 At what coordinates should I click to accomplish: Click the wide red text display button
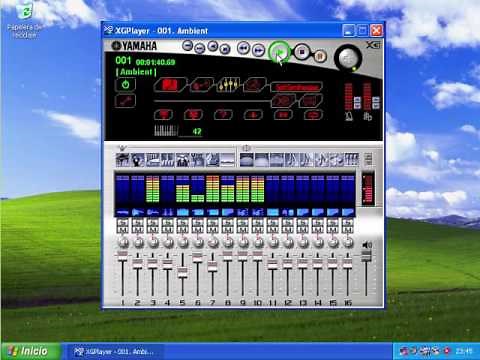click(296, 87)
